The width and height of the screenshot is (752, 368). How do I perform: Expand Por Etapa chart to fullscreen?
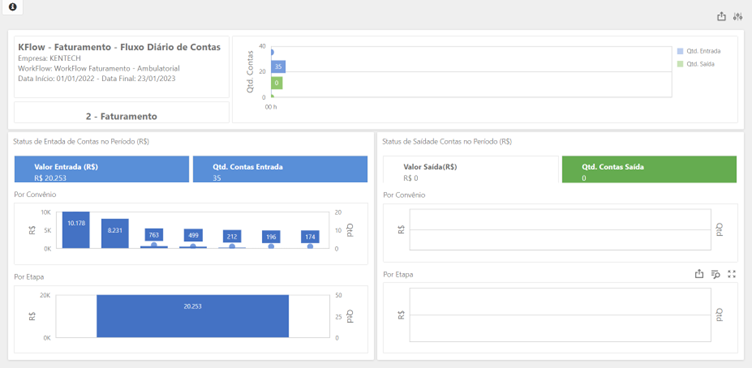click(731, 274)
